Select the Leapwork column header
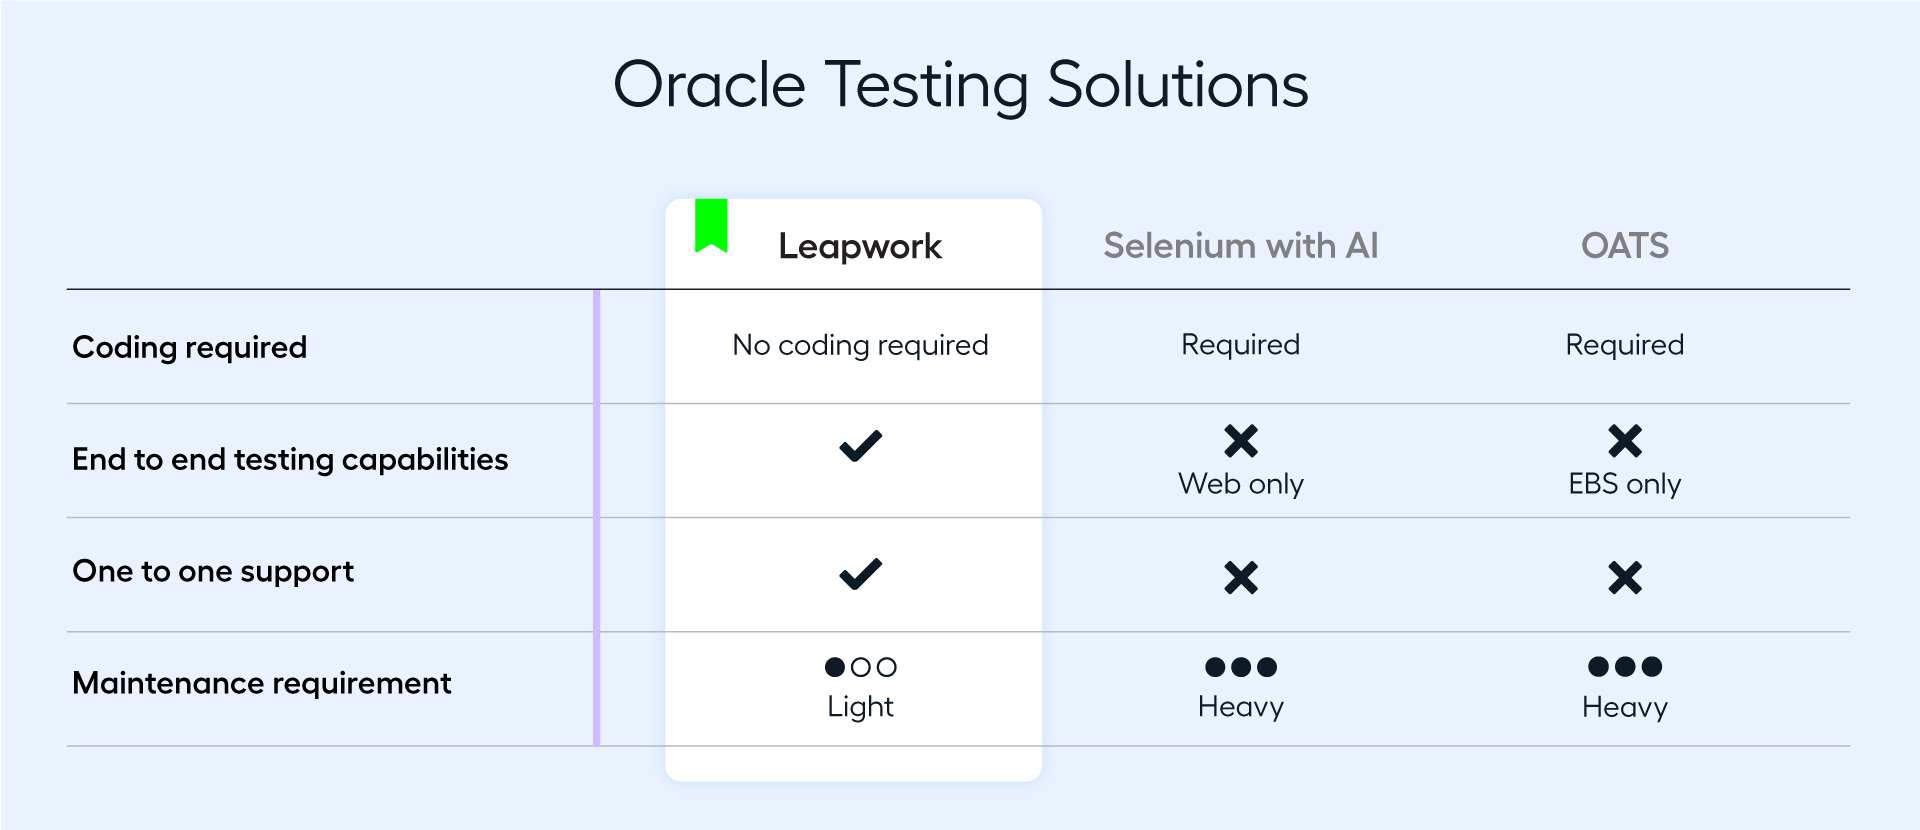 (x=860, y=246)
